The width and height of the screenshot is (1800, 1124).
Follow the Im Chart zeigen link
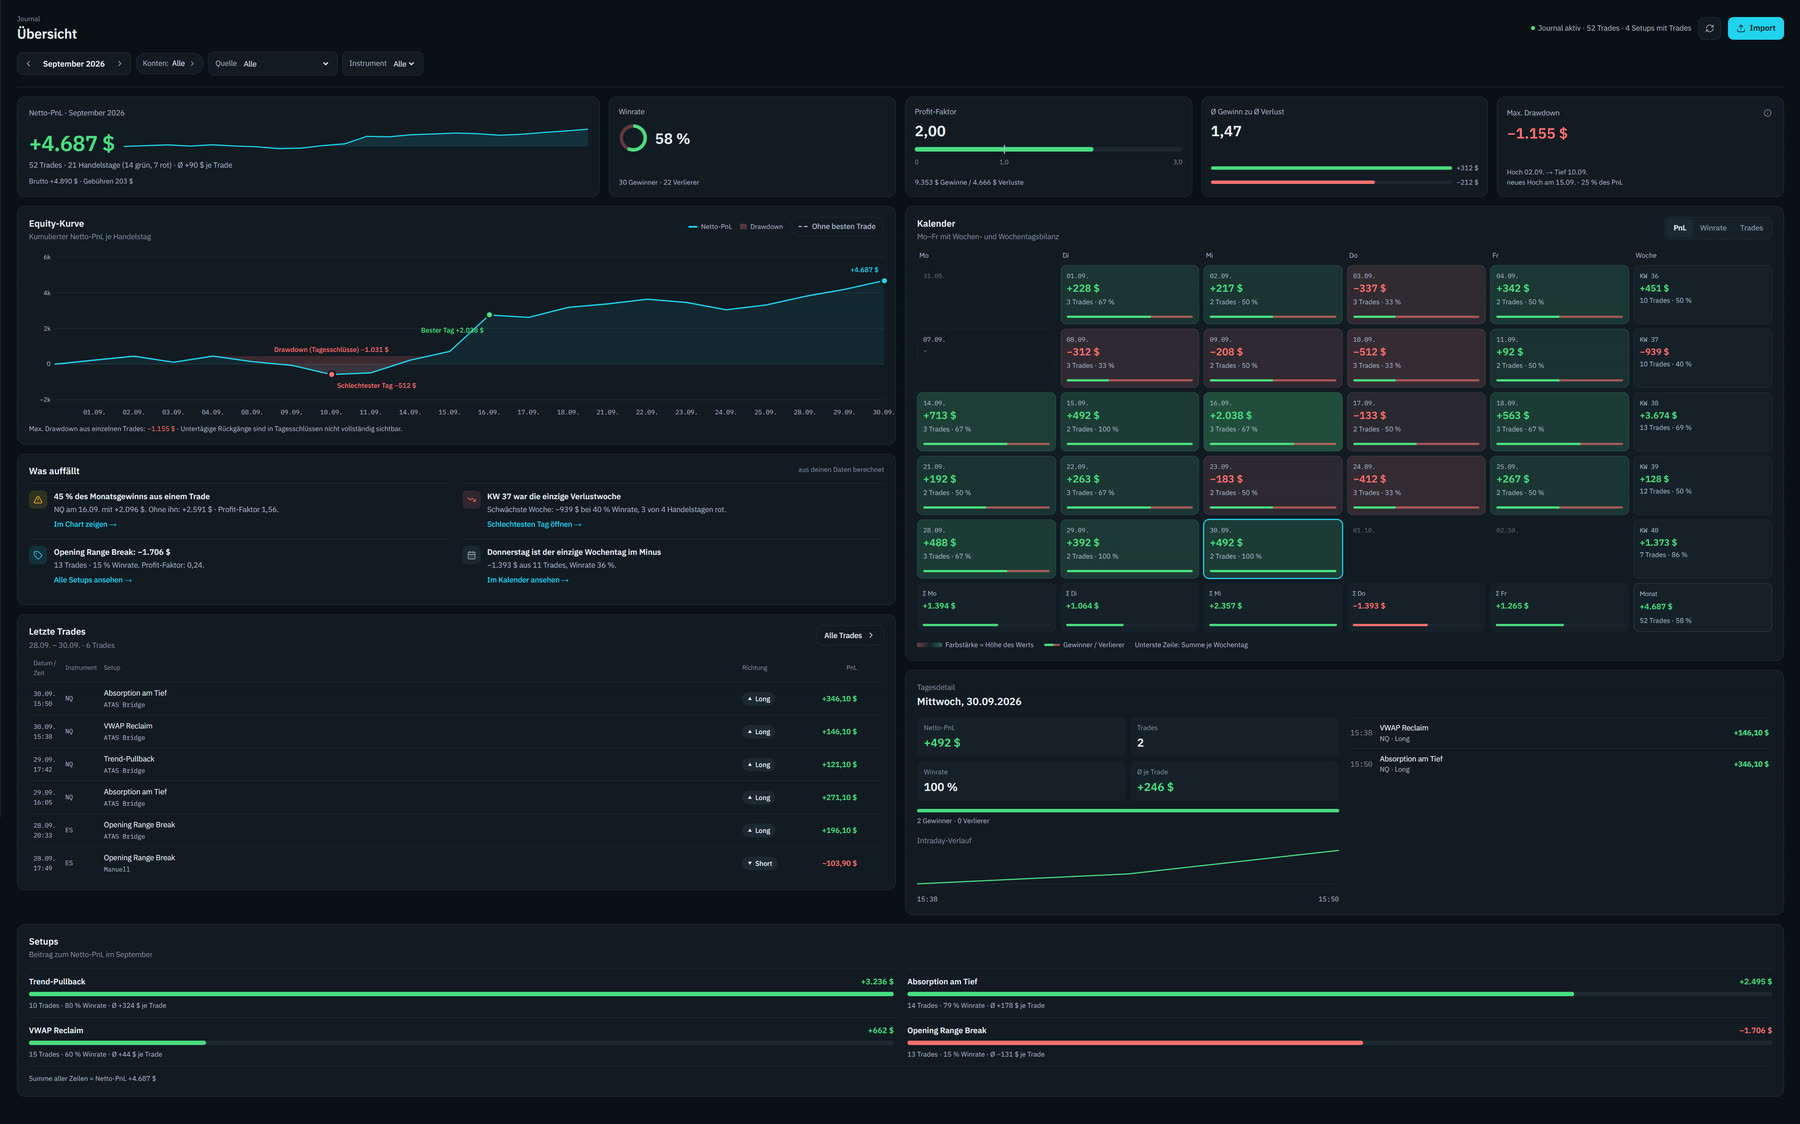(x=85, y=524)
